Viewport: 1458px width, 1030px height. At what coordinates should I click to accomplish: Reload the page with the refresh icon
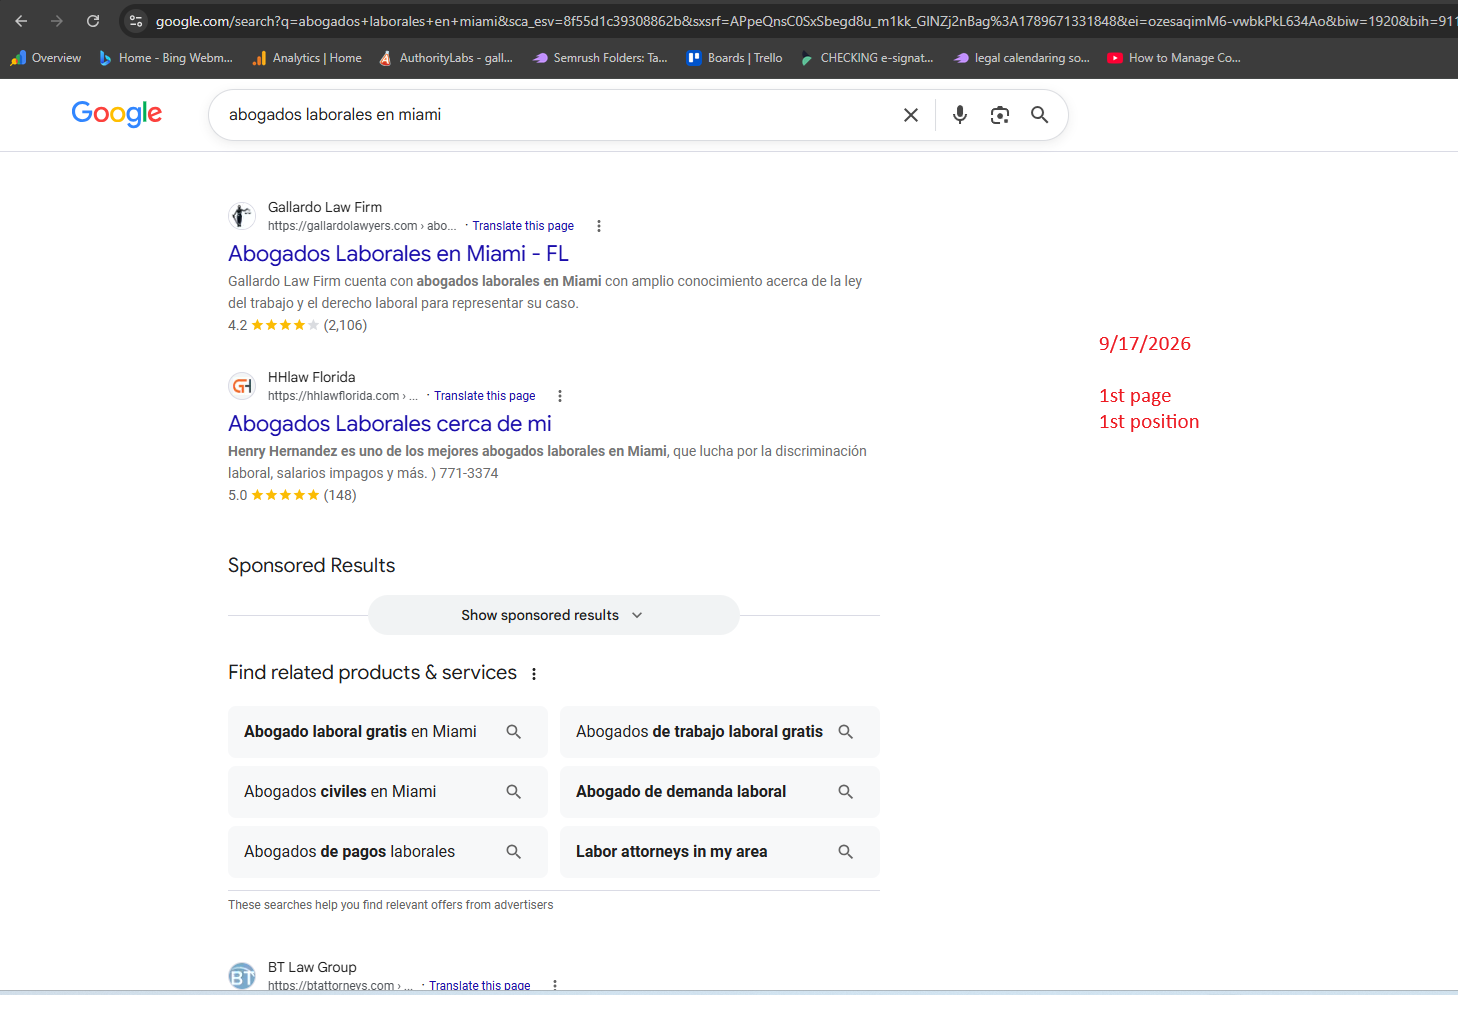pos(93,21)
